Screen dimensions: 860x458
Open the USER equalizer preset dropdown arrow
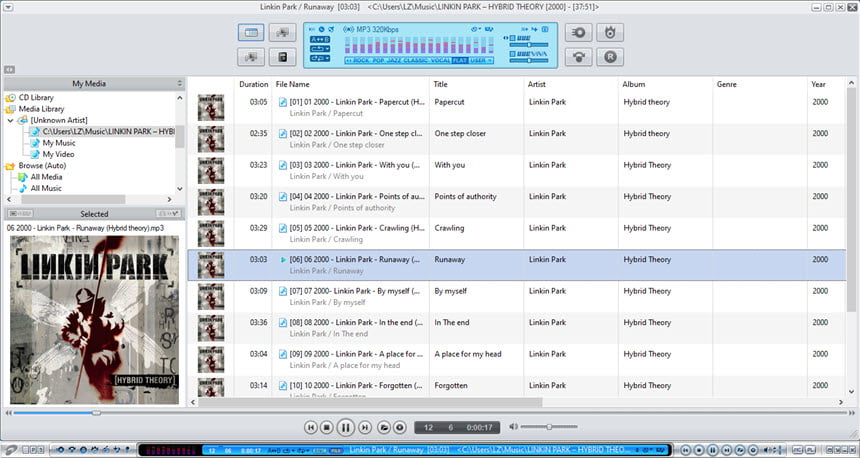tap(490, 60)
